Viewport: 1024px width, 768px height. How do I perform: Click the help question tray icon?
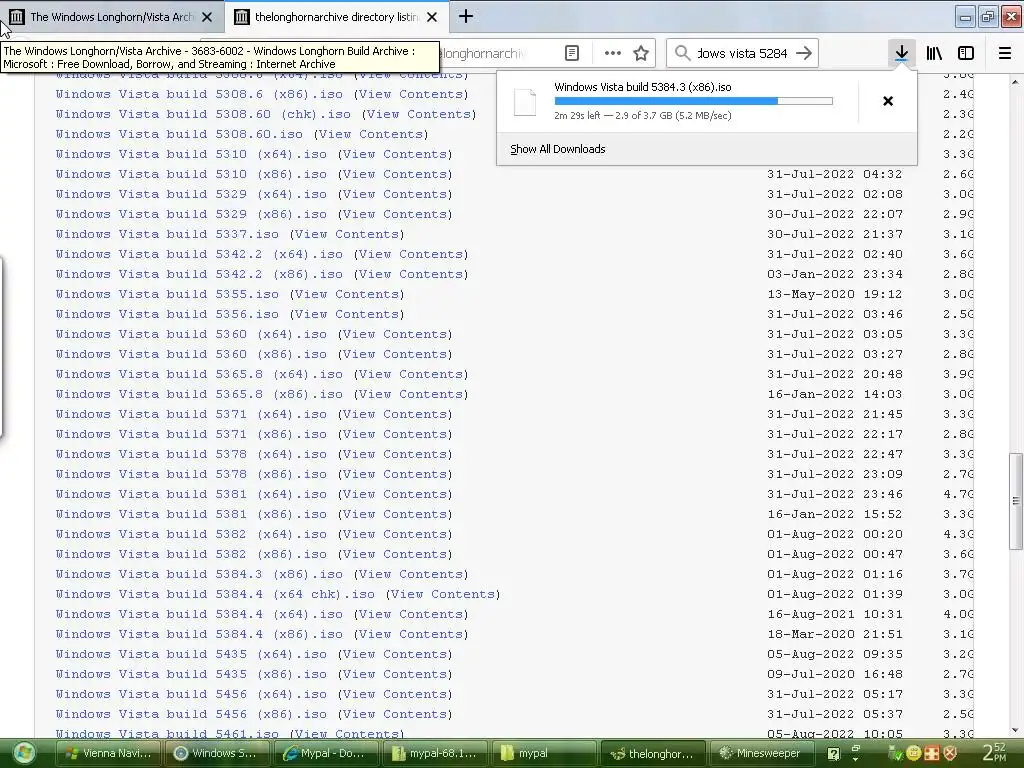pyautogui.click(x=833, y=754)
